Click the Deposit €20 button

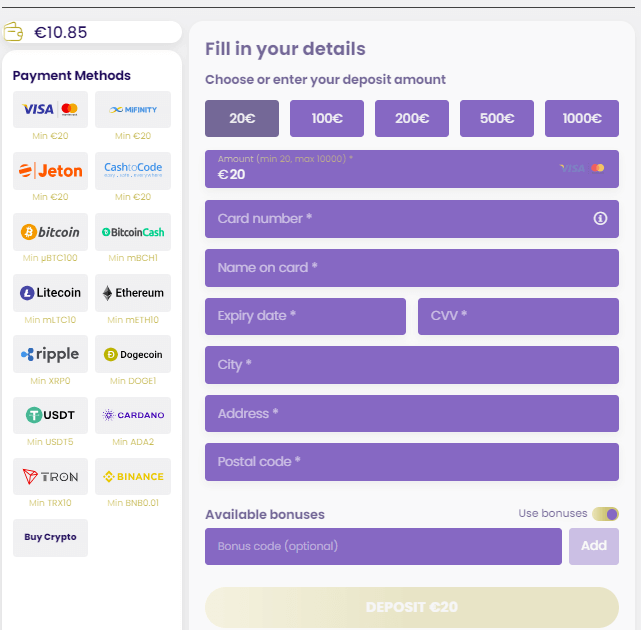(412, 607)
